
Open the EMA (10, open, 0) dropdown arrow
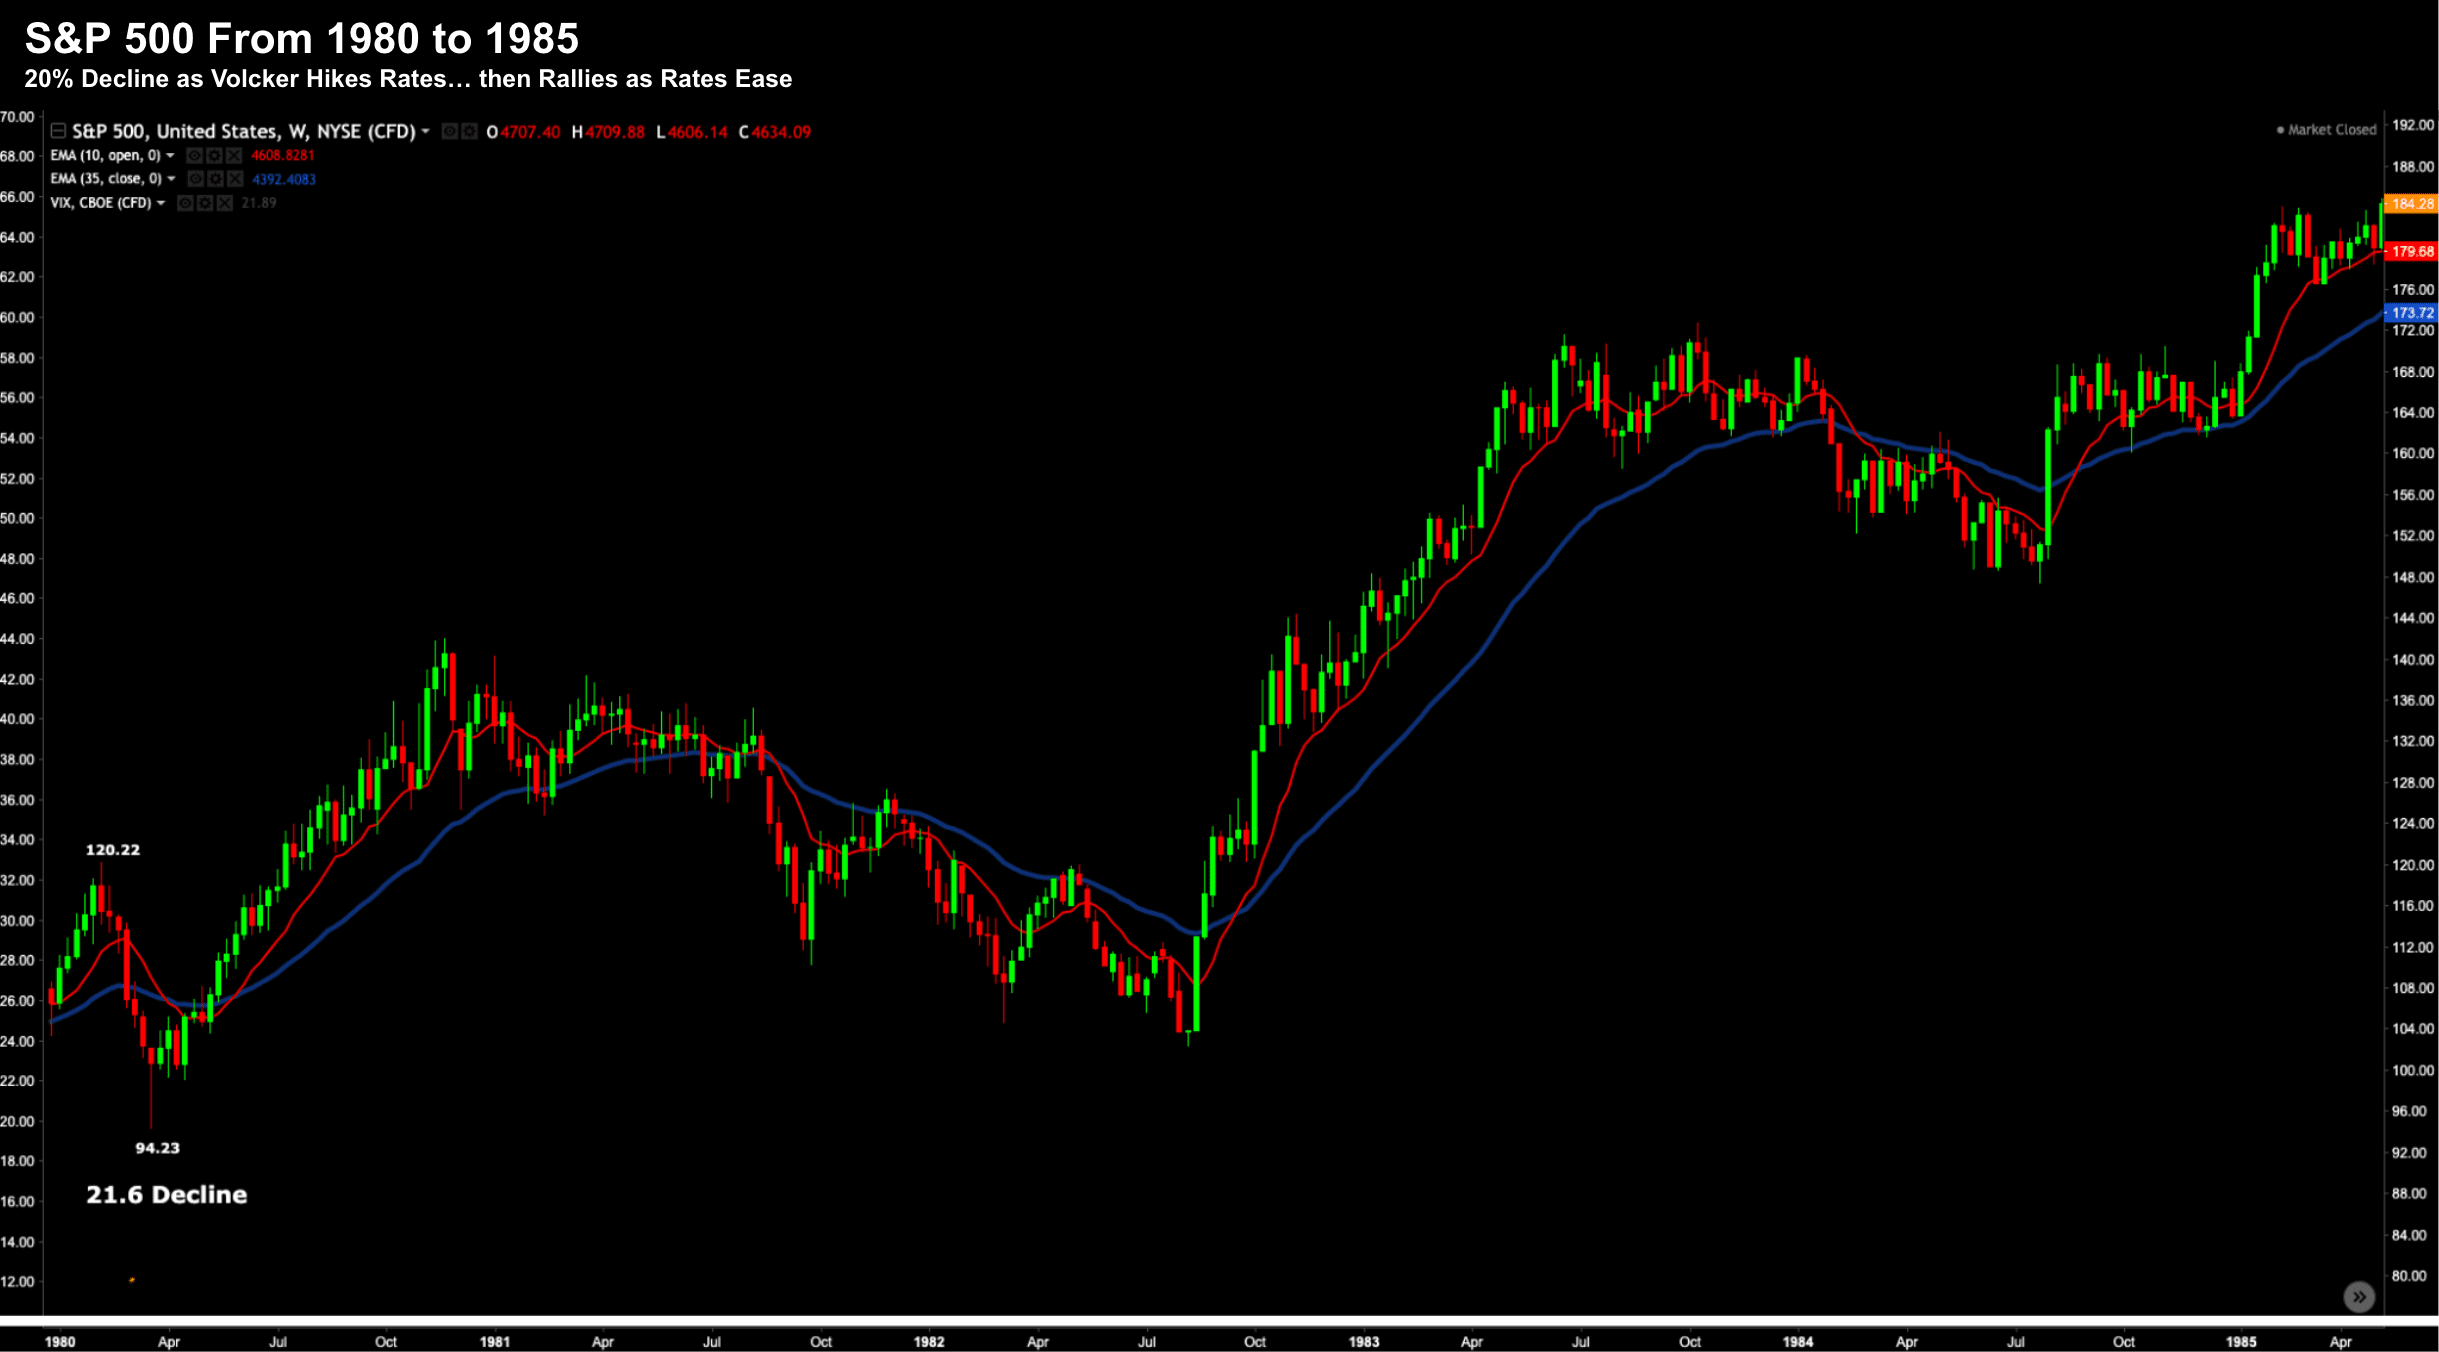pos(170,155)
